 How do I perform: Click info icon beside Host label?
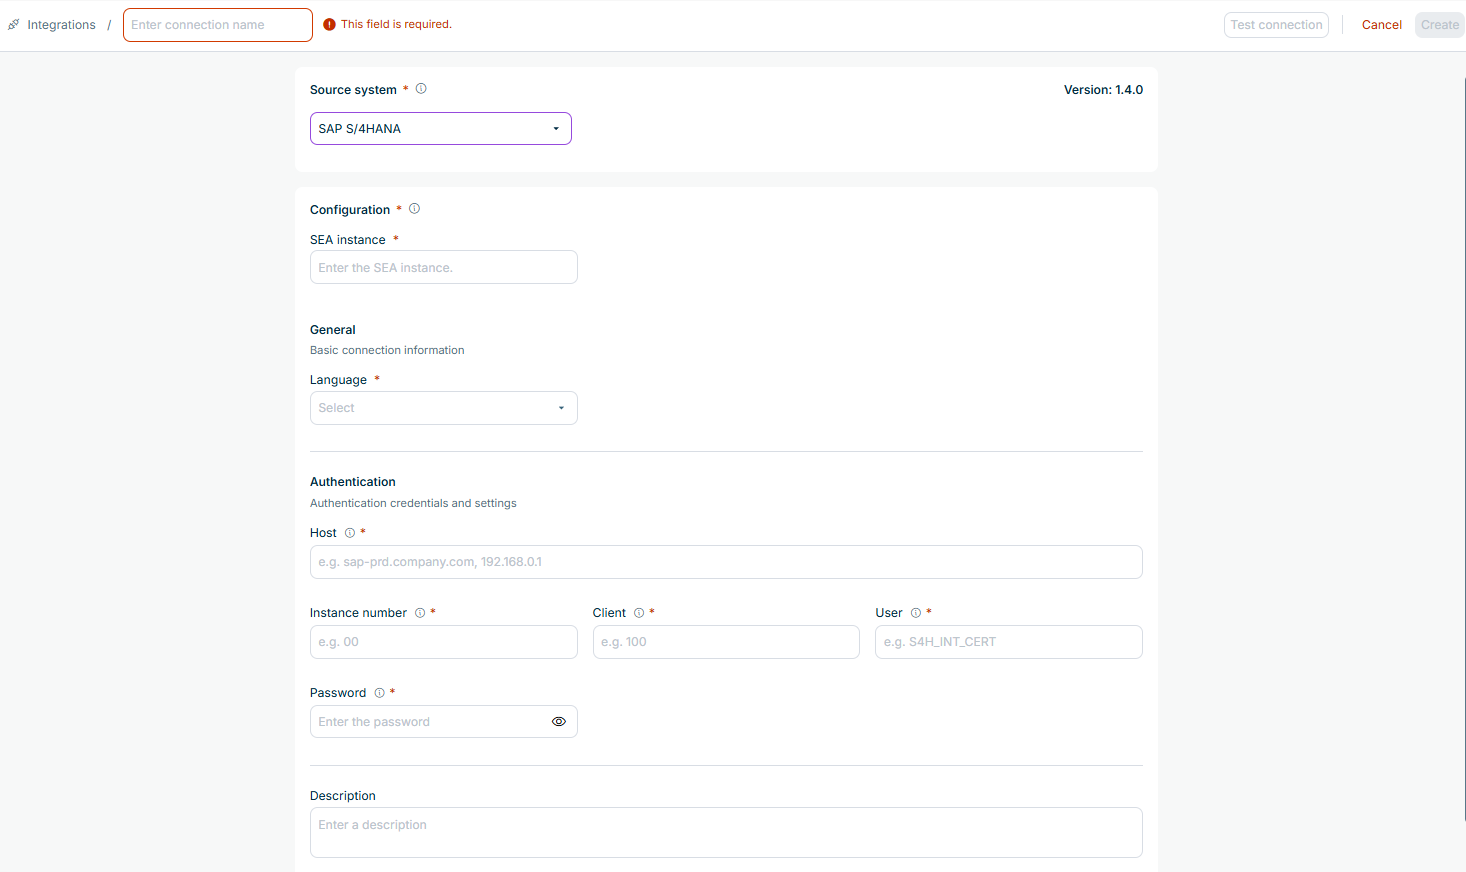[x=349, y=533]
